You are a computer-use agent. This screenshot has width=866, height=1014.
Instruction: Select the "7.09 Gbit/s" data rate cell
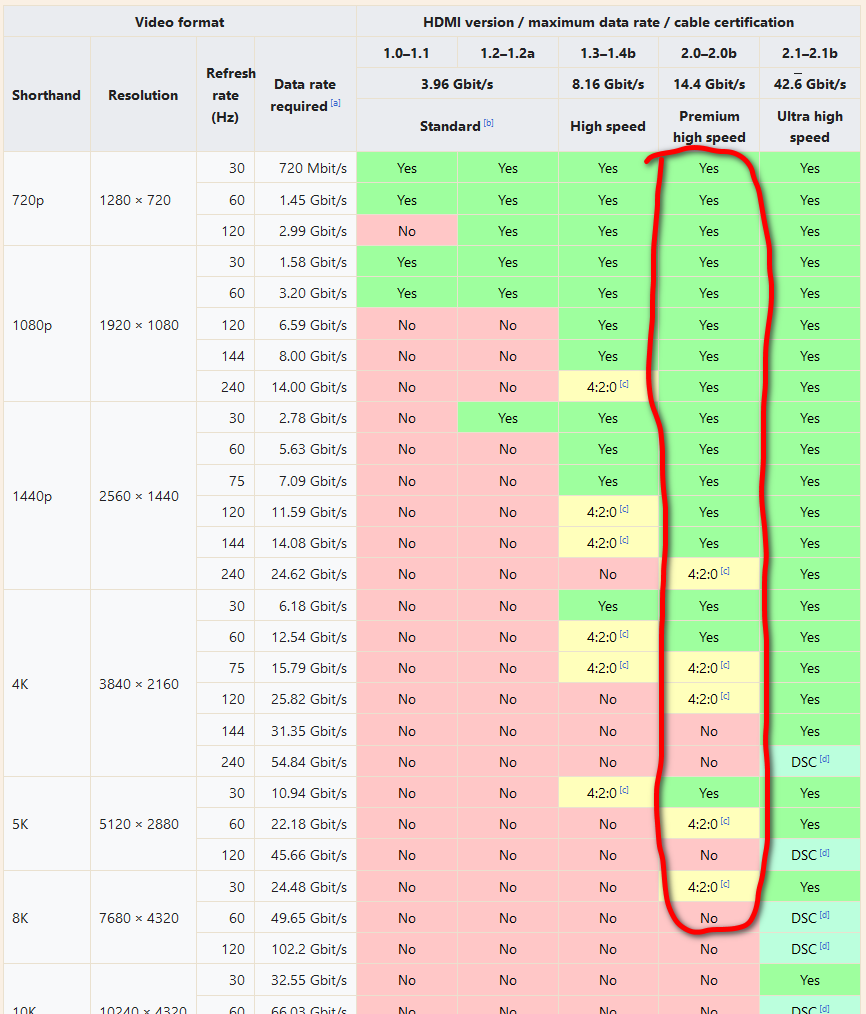[305, 480]
